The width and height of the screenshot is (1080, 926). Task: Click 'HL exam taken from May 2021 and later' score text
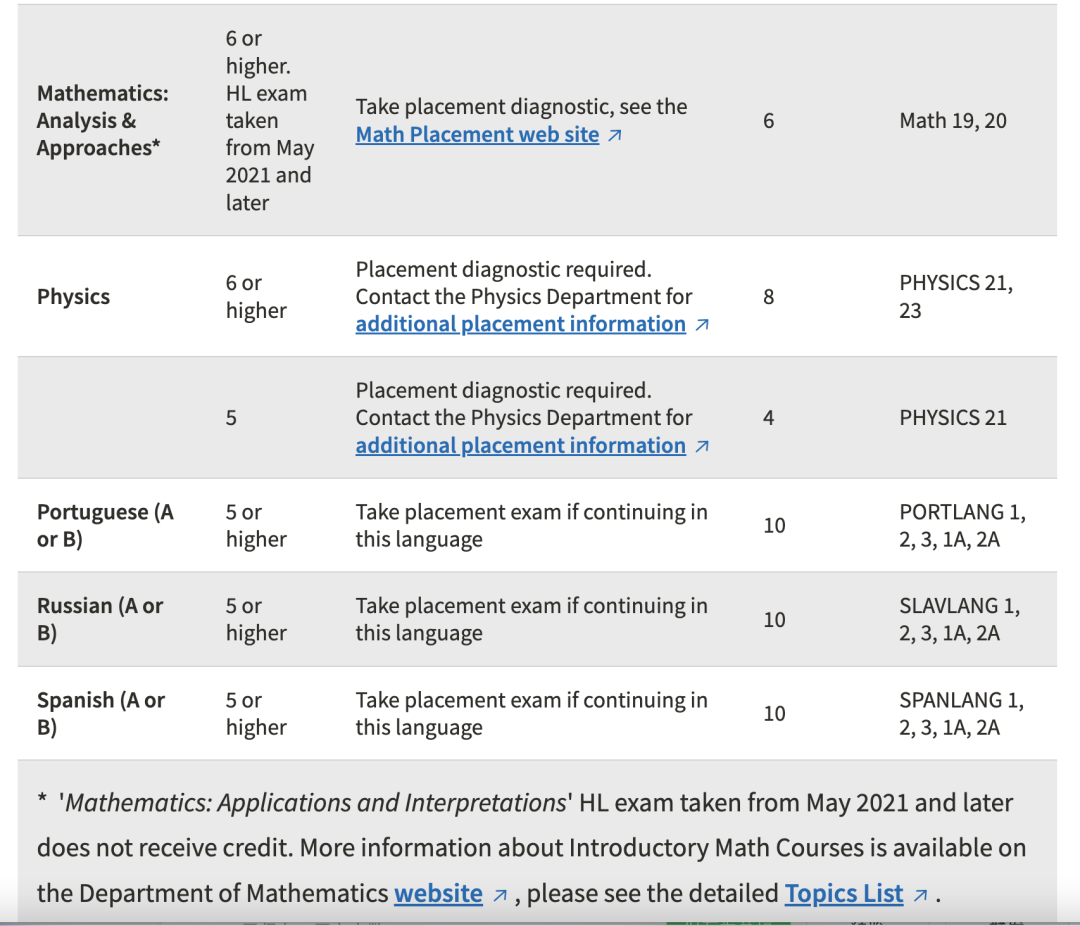point(269,147)
